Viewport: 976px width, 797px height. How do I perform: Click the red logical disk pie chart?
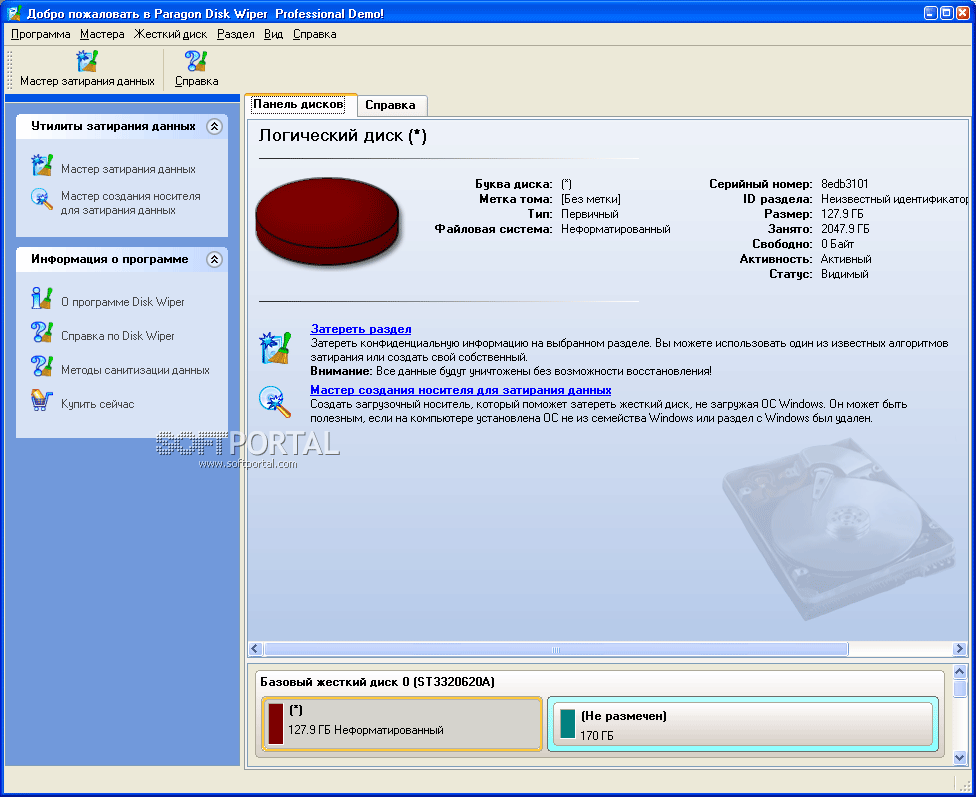click(327, 222)
